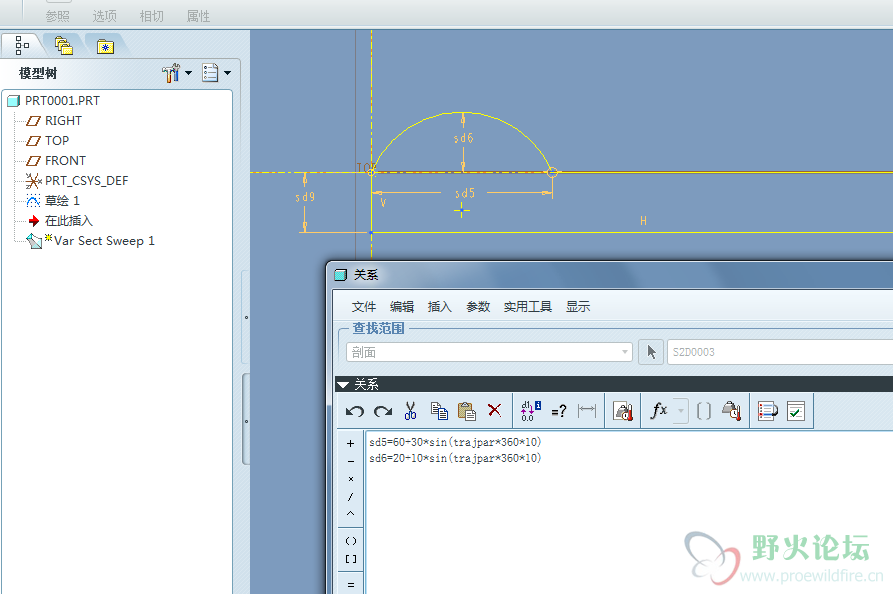Image resolution: width=893 pixels, height=594 pixels.
Task: Open the 显示 menu in relations dialog
Action: coord(577,306)
